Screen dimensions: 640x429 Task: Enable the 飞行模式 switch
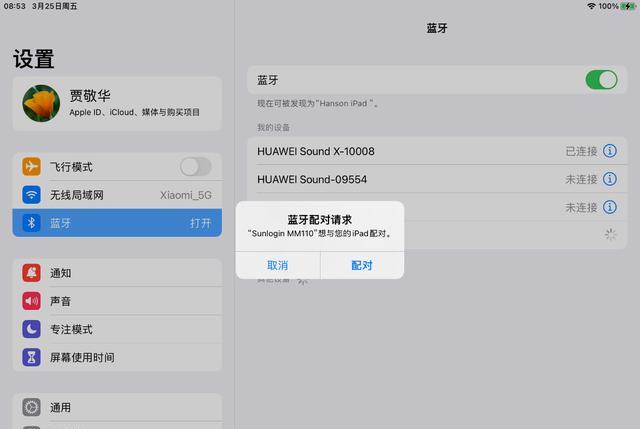tap(196, 167)
